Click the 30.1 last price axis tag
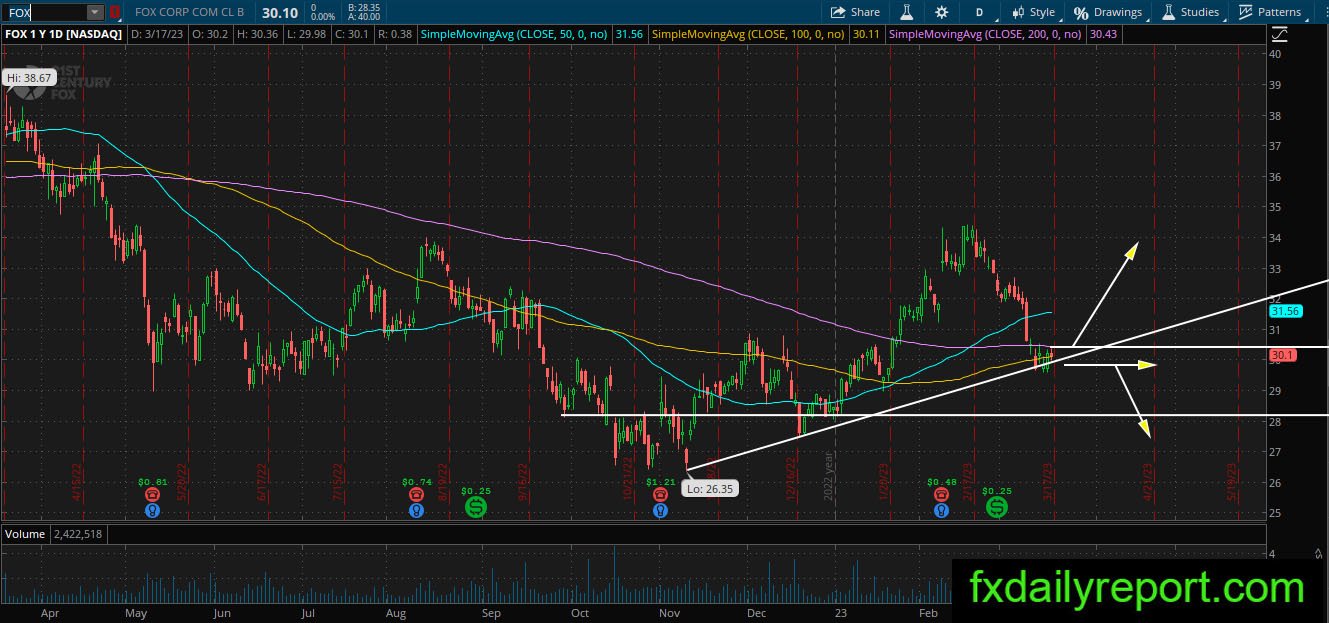1329x623 pixels. point(1284,355)
